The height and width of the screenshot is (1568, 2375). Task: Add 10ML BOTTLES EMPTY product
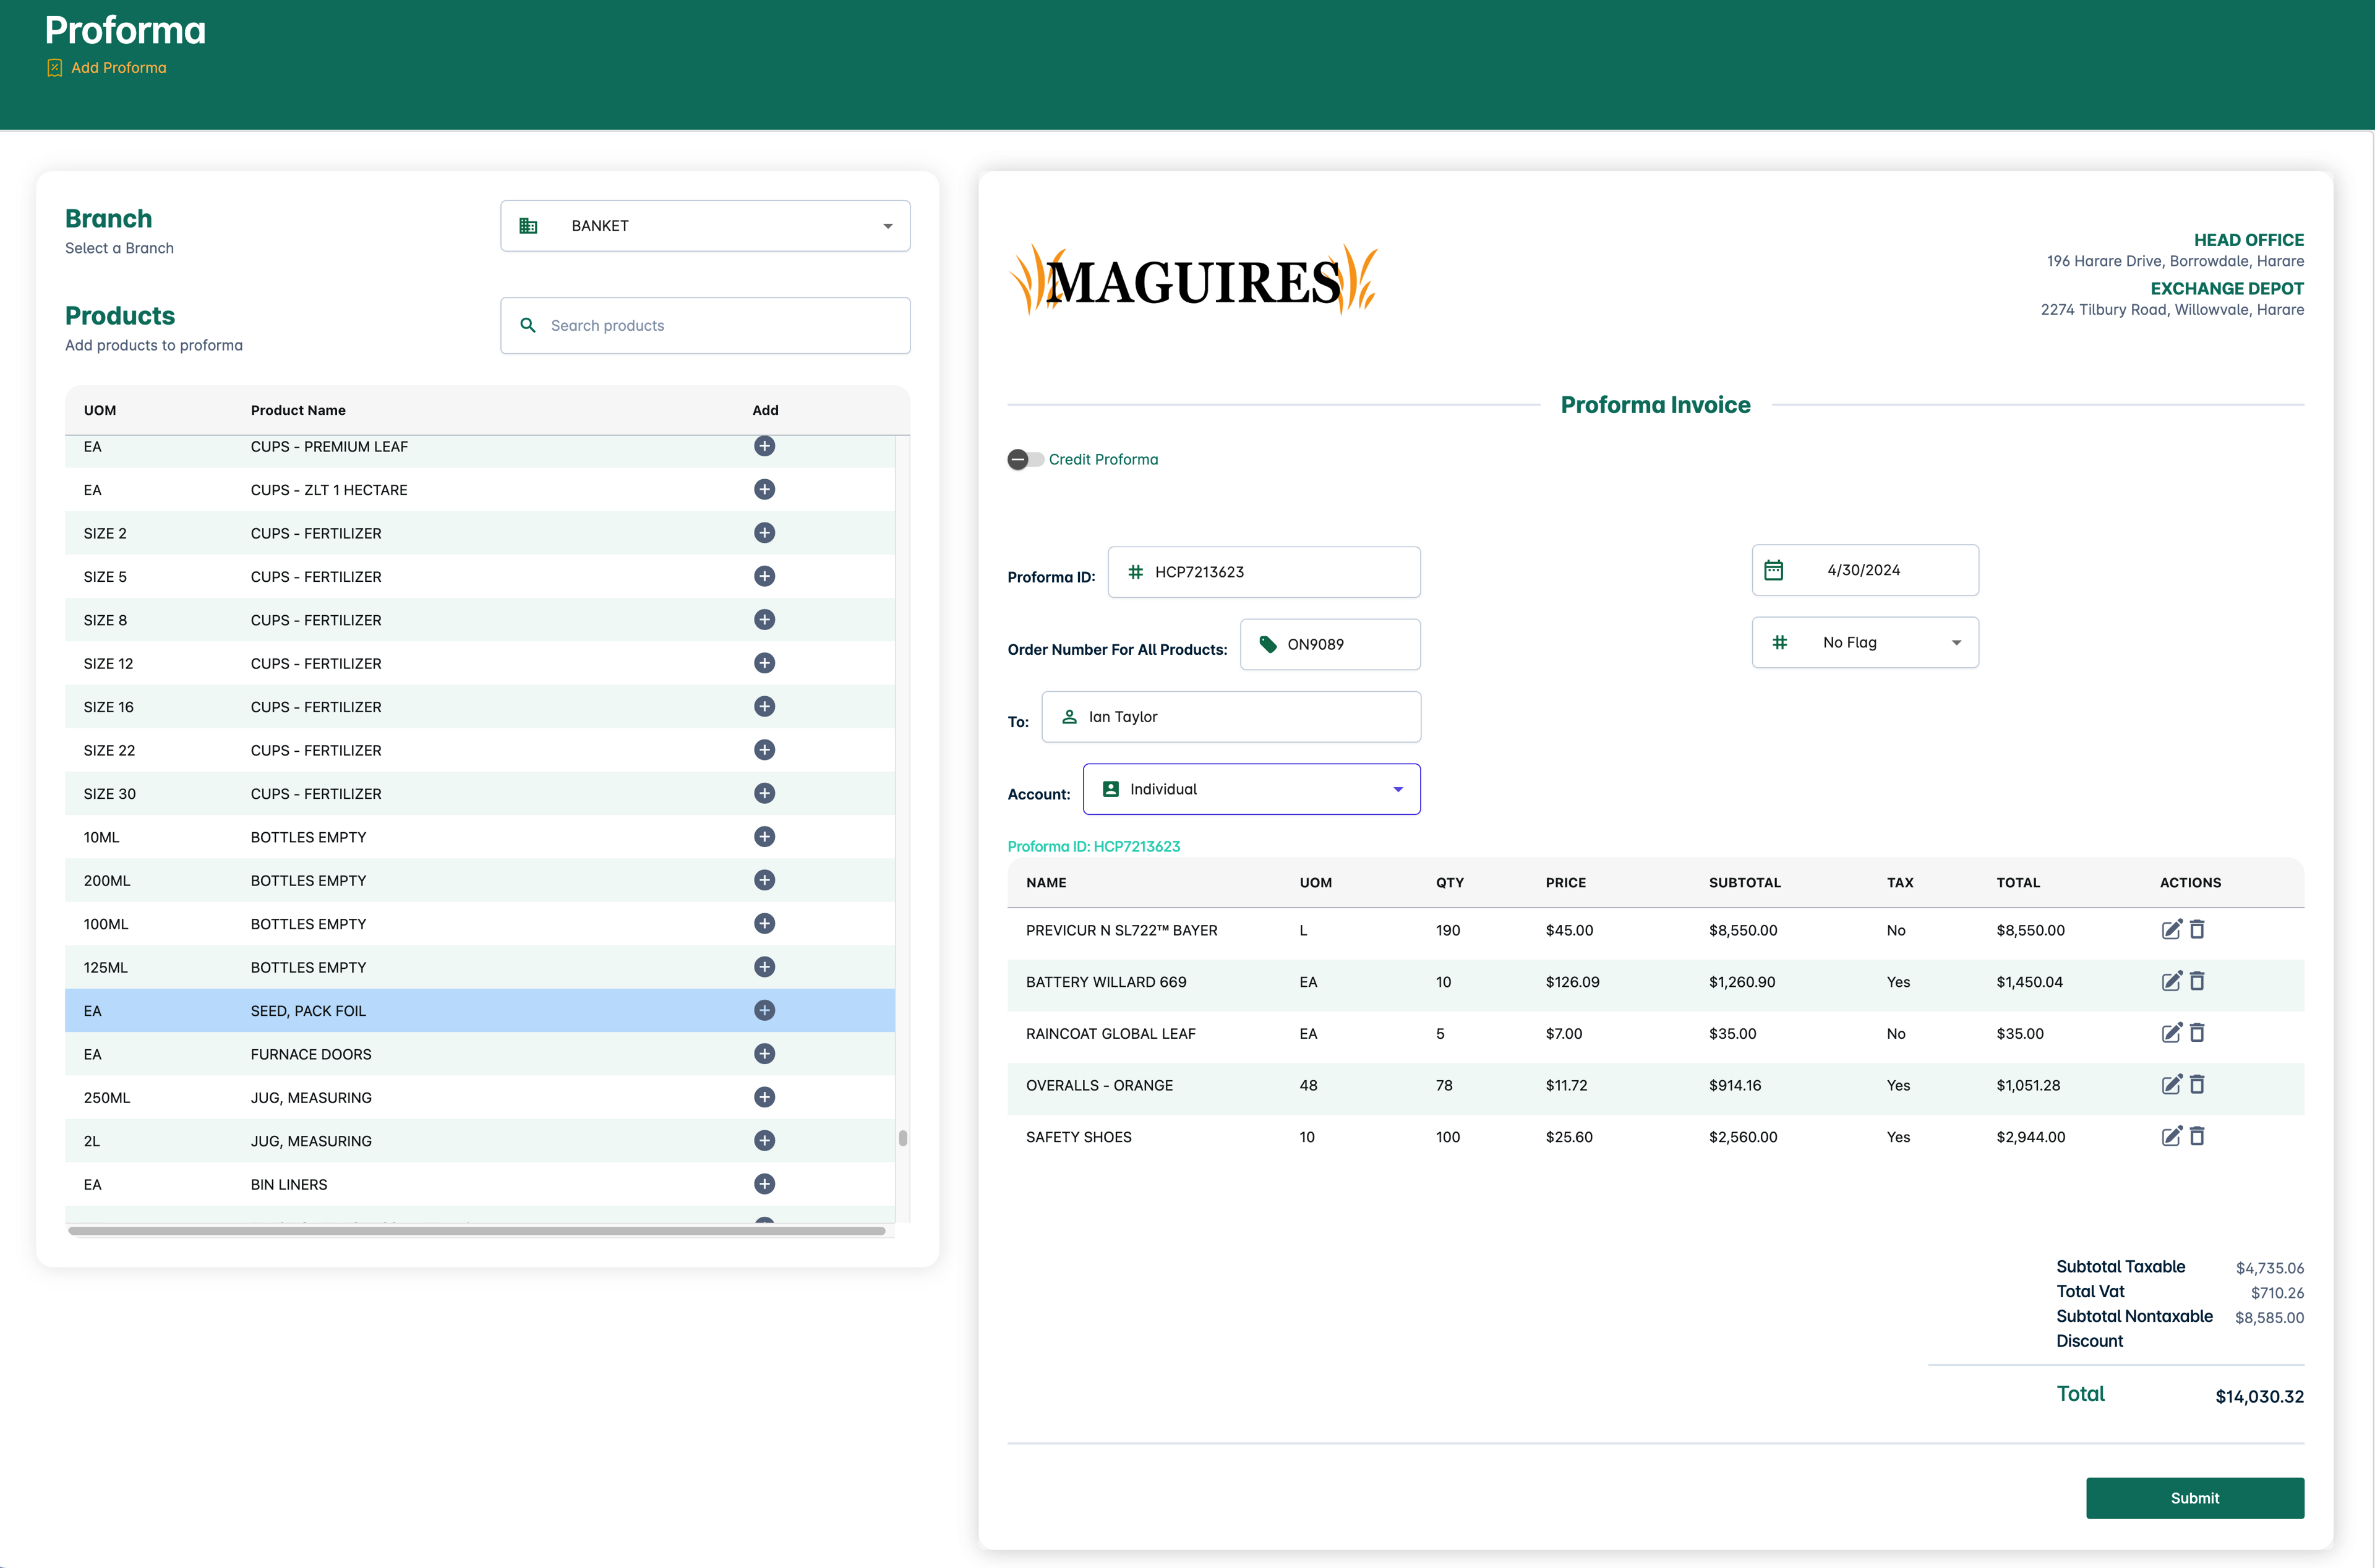[764, 836]
